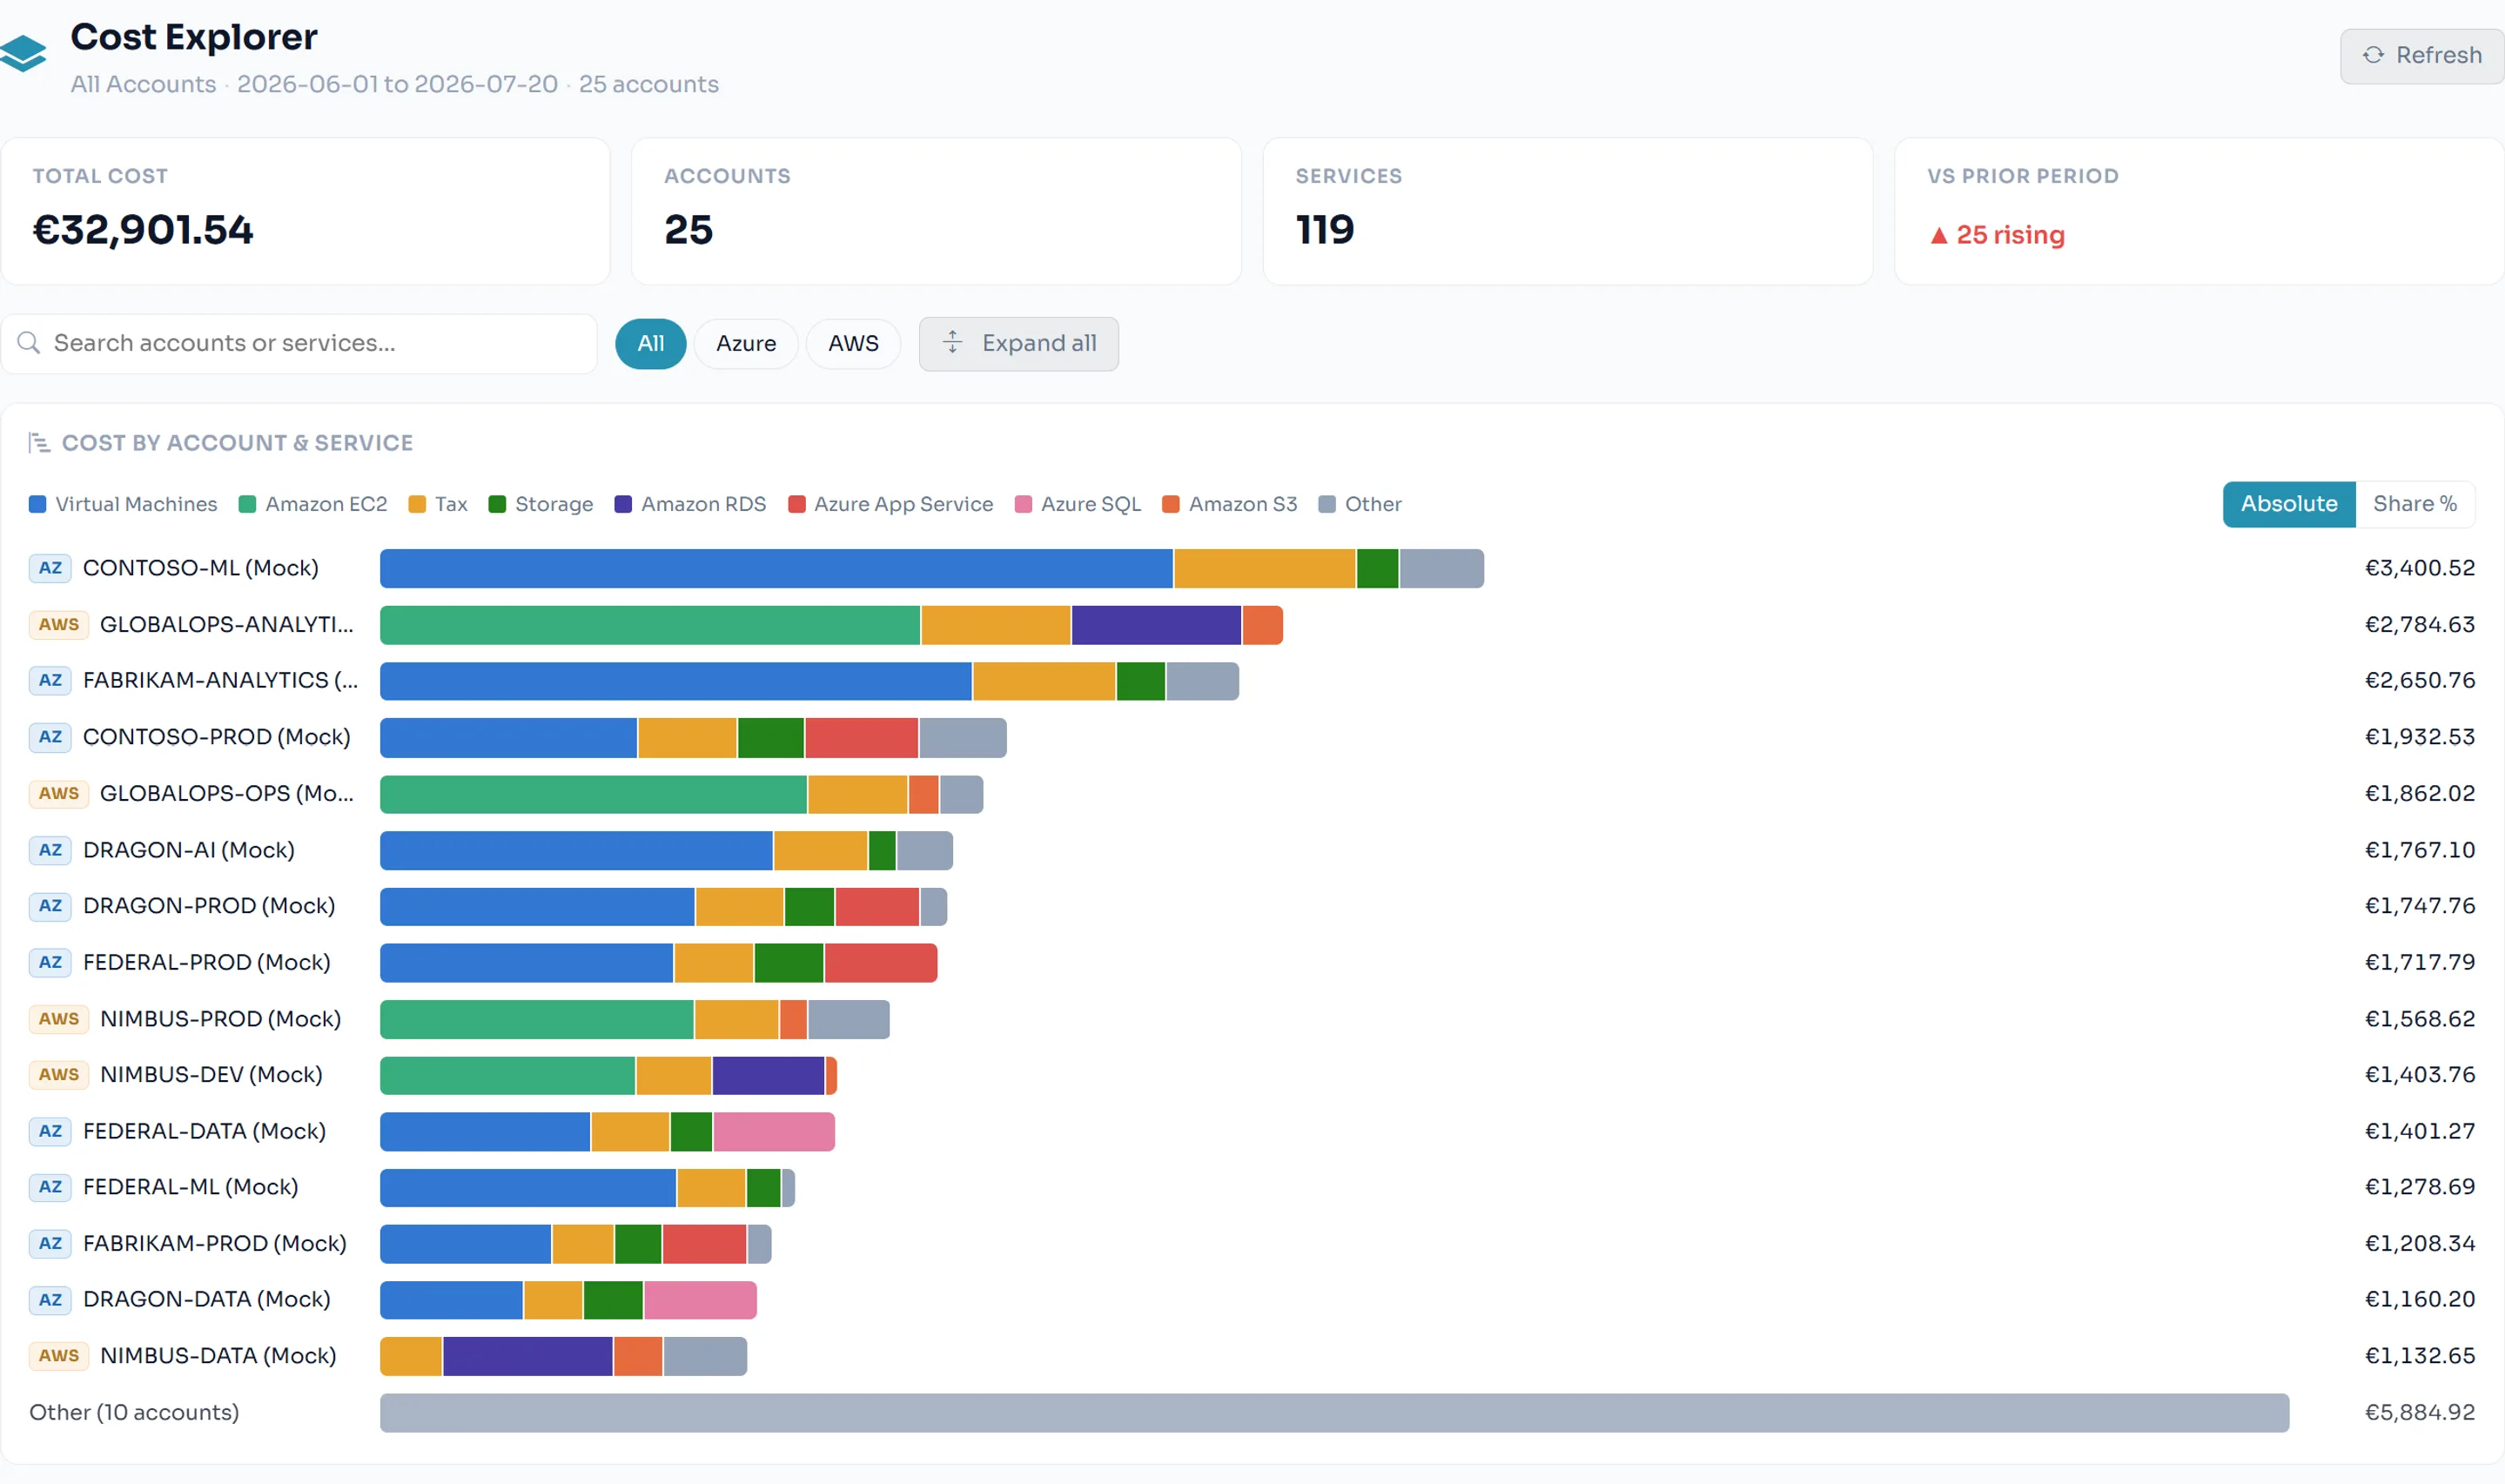
Task: Expand the GLOBALOPS-OPS account row
Action: (x=1252, y=793)
